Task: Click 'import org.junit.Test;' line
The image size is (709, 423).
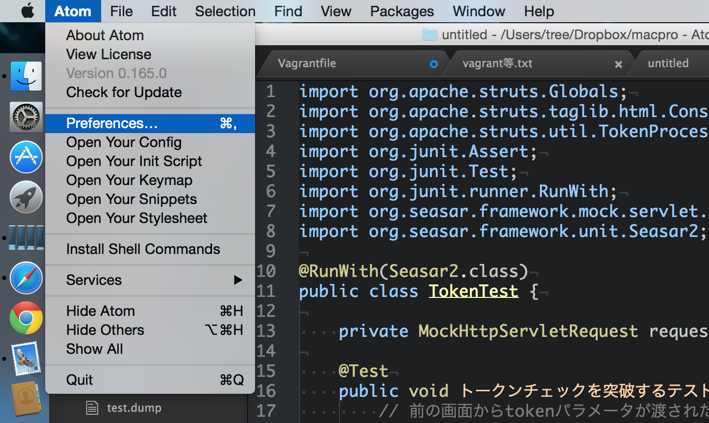Action: (408, 171)
